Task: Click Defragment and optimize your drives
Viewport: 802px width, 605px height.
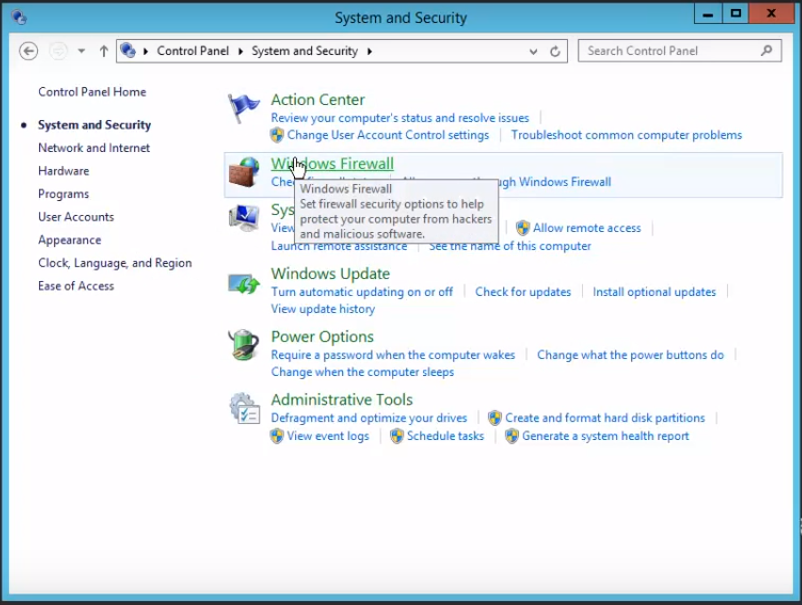Action: click(369, 418)
